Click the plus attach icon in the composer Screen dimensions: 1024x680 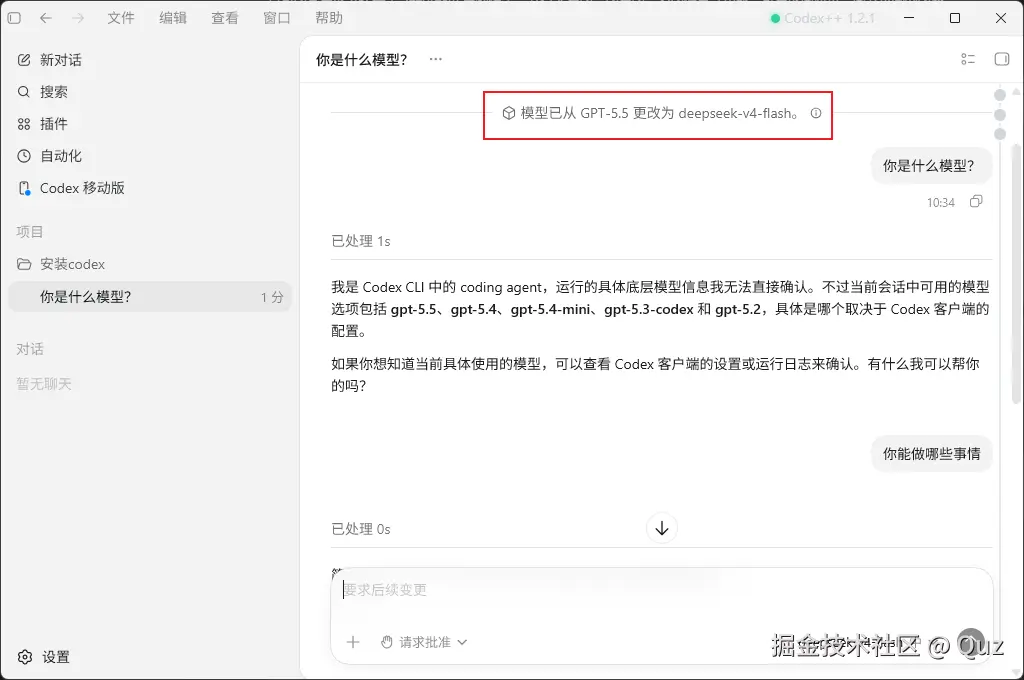pyautogui.click(x=353, y=643)
